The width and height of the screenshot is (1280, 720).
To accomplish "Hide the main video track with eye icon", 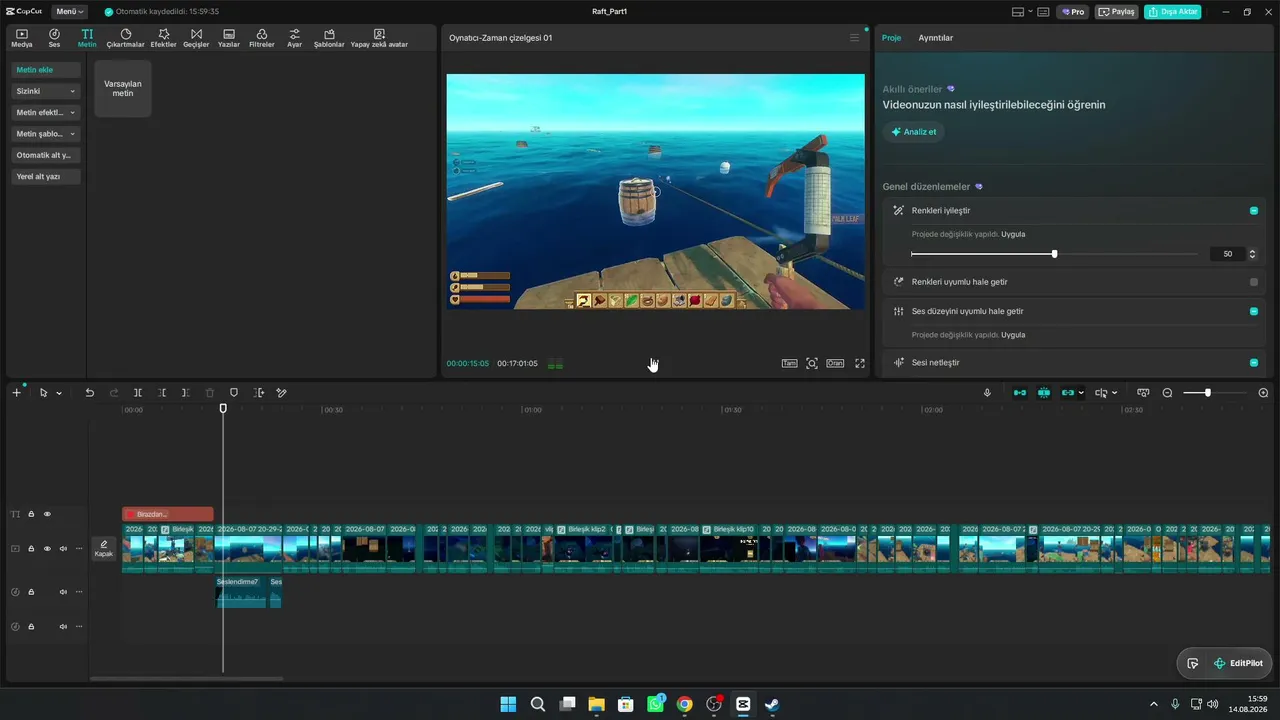I will coord(47,548).
